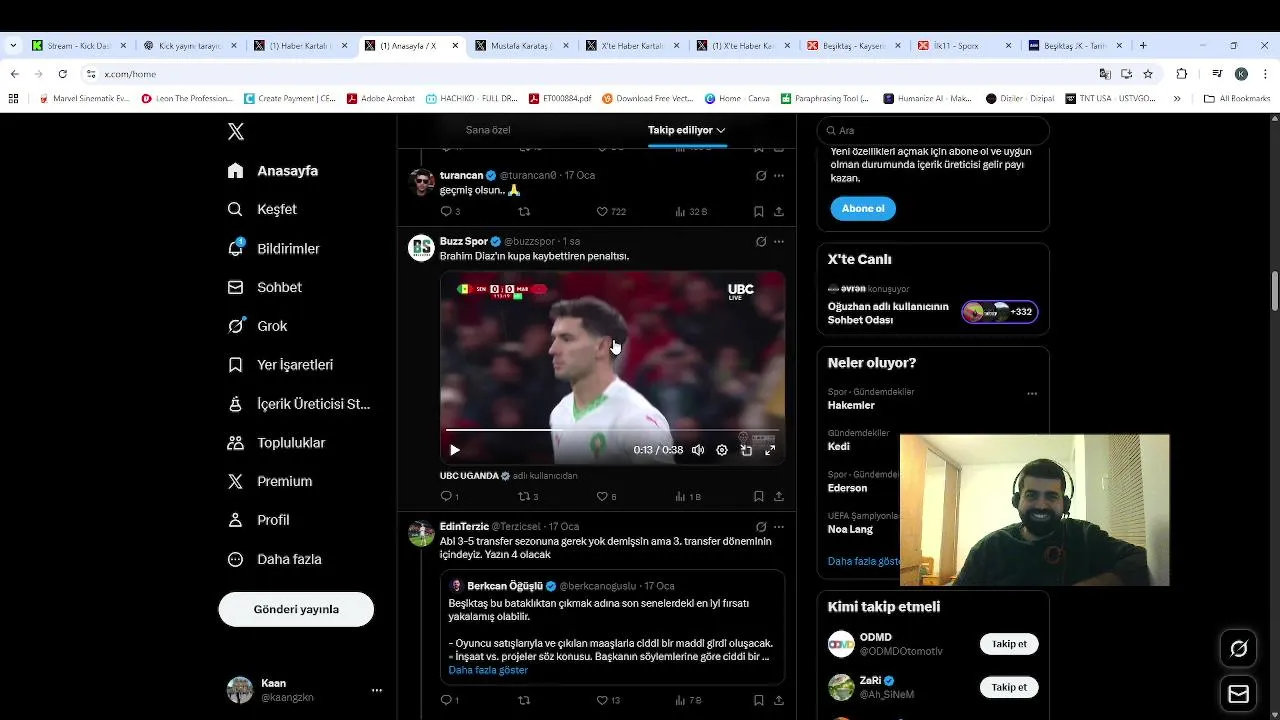The width and height of the screenshot is (1280, 720).
Task: Open more options on turancan's post
Action: pos(778,175)
